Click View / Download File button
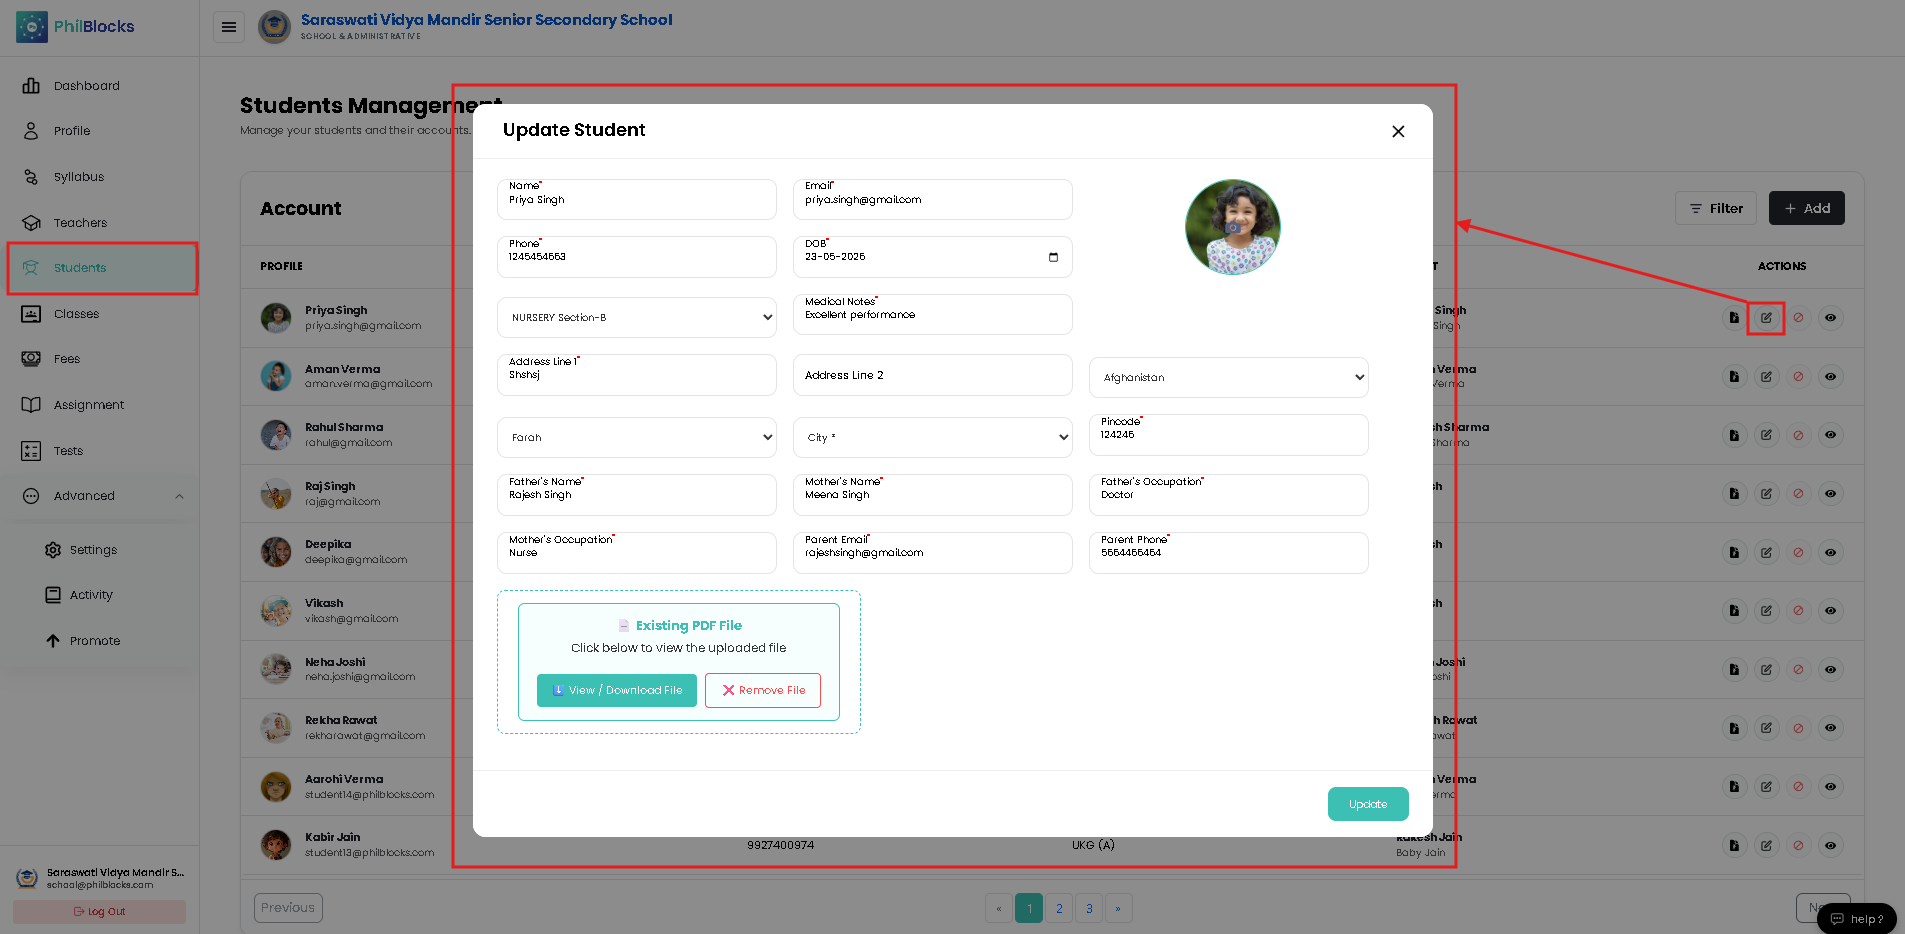This screenshot has height=934, width=1905. click(x=617, y=690)
